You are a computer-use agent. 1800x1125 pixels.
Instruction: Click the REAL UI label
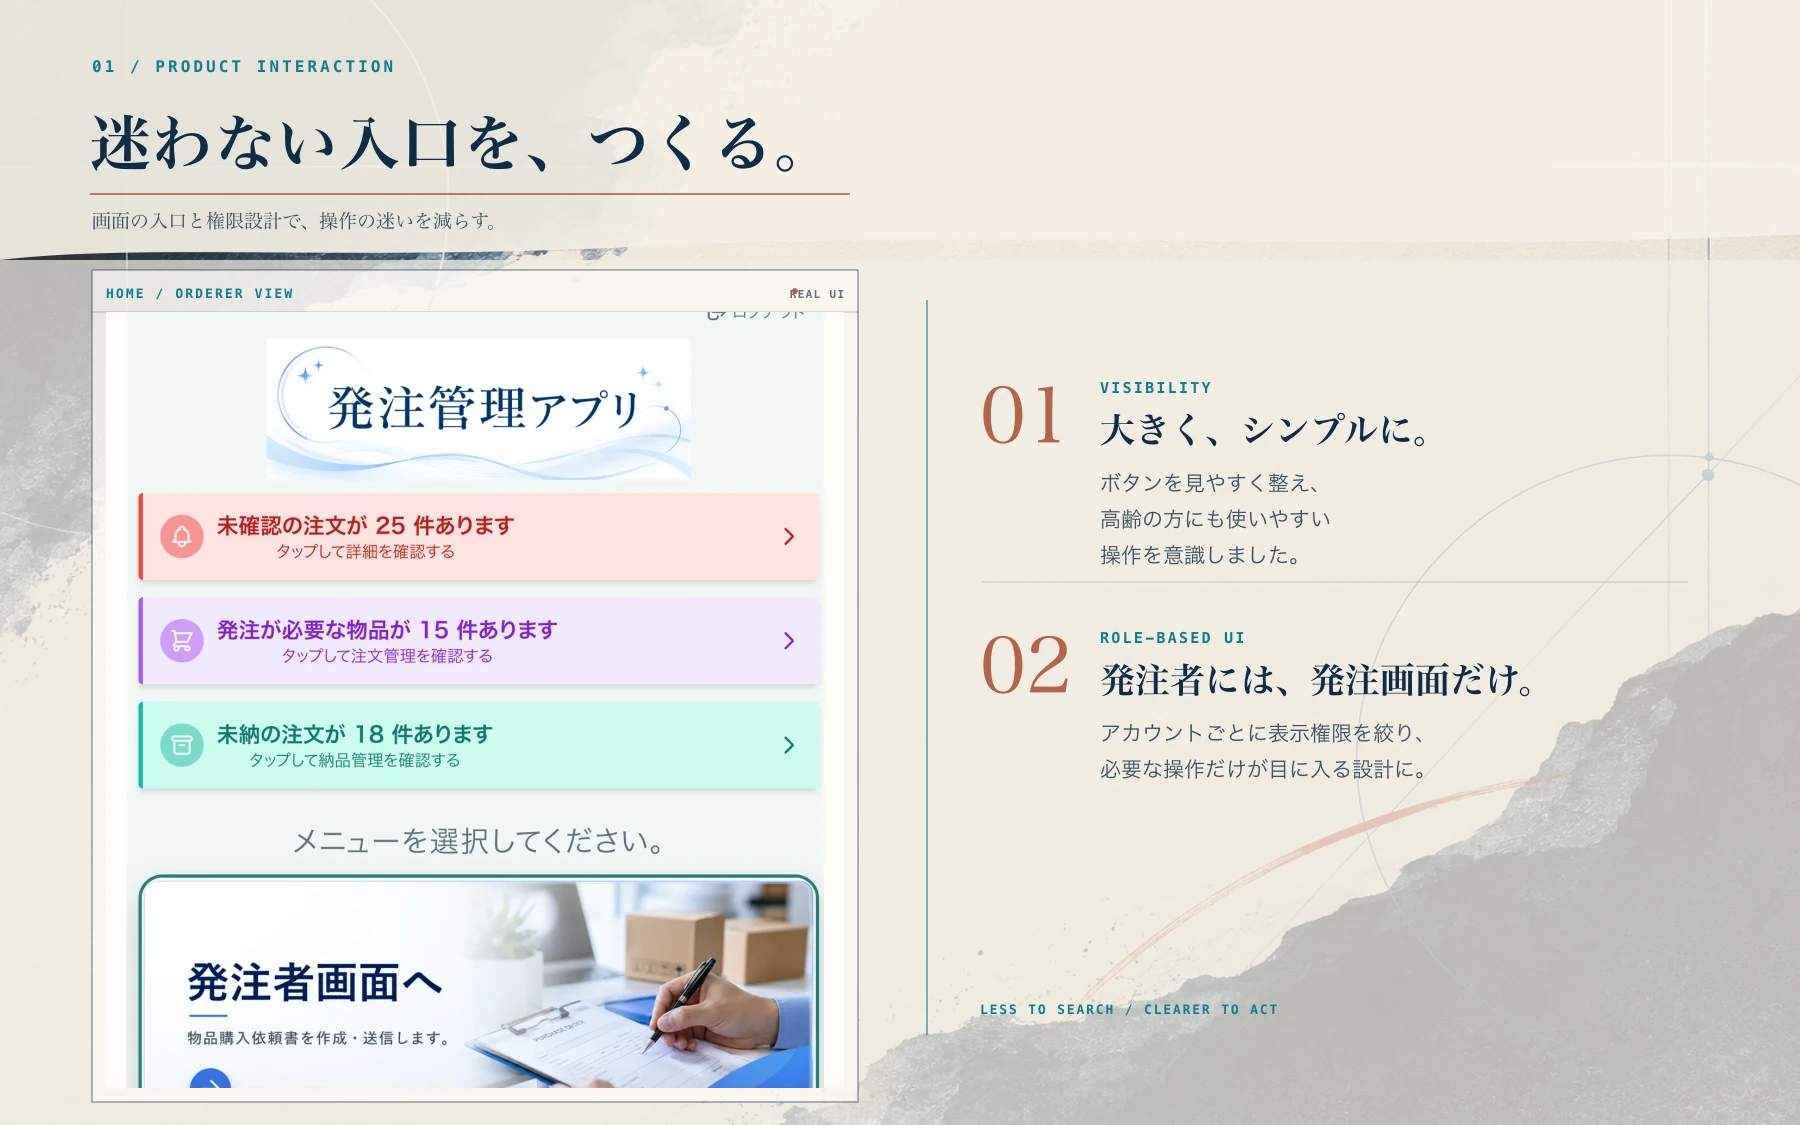point(817,294)
